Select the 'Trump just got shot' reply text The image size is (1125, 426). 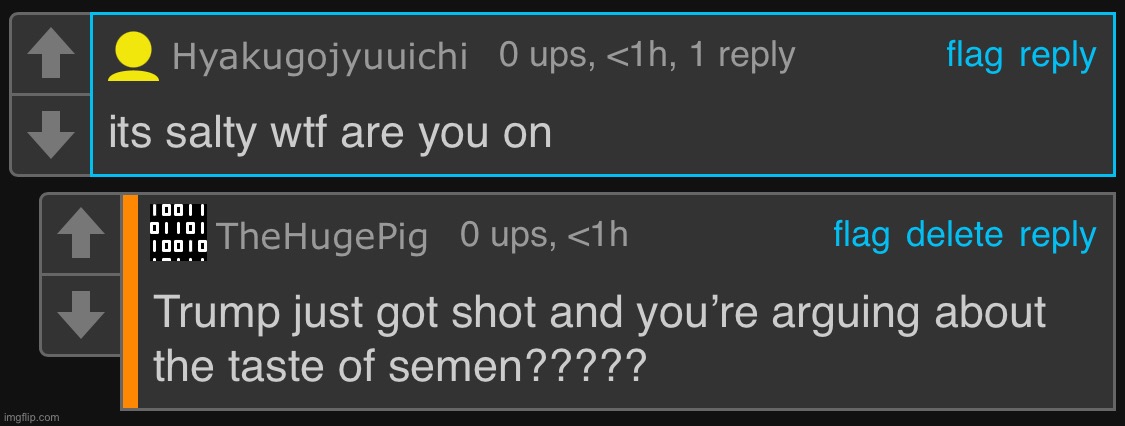[x=600, y=339]
